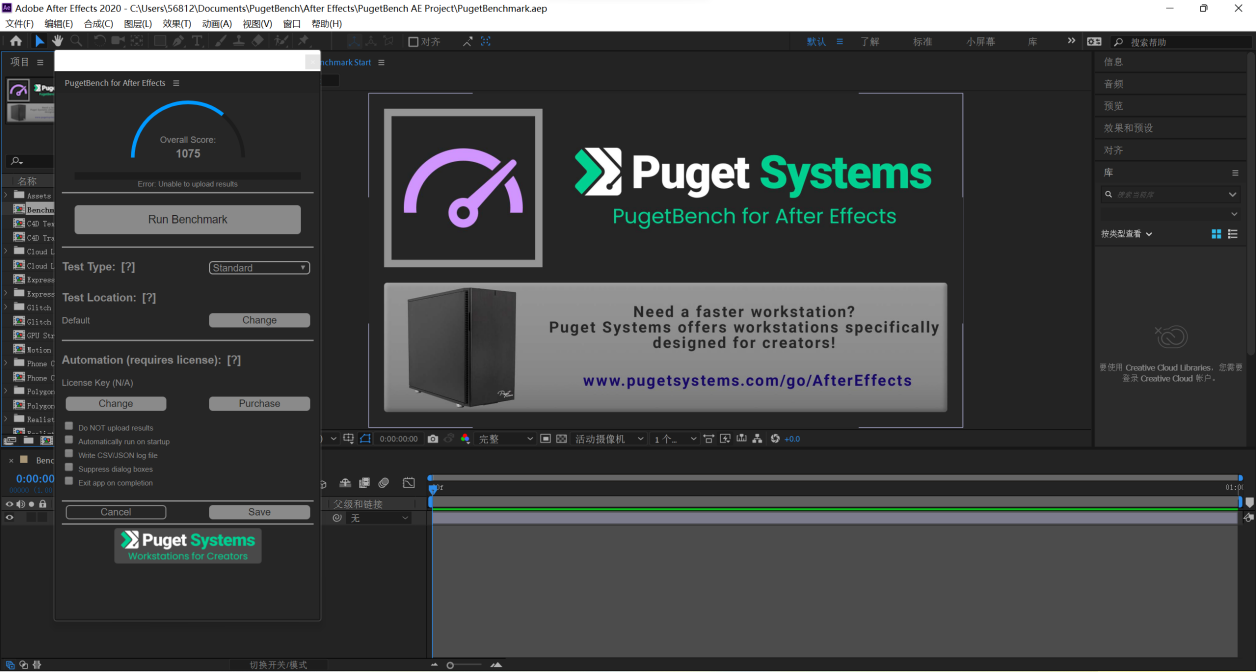Tick 'Exit app on completion' checkbox
This screenshot has height=672, width=1256.
click(69, 482)
